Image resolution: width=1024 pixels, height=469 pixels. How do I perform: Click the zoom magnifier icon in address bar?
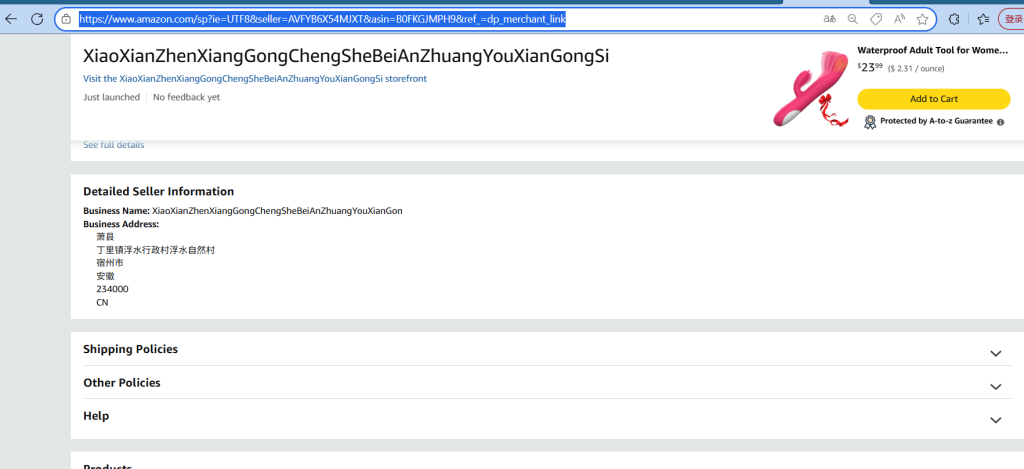point(853,19)
